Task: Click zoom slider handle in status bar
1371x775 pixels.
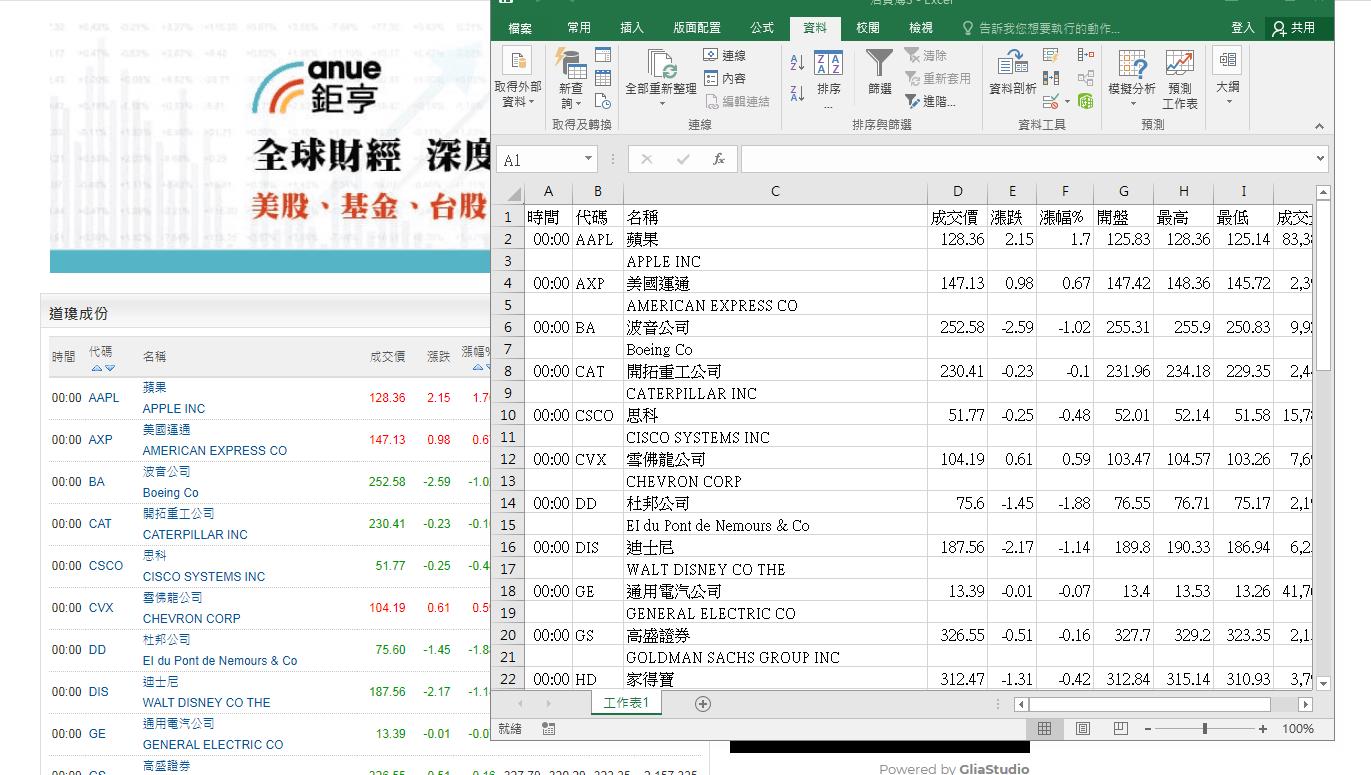Action: tap(1205, 729)
